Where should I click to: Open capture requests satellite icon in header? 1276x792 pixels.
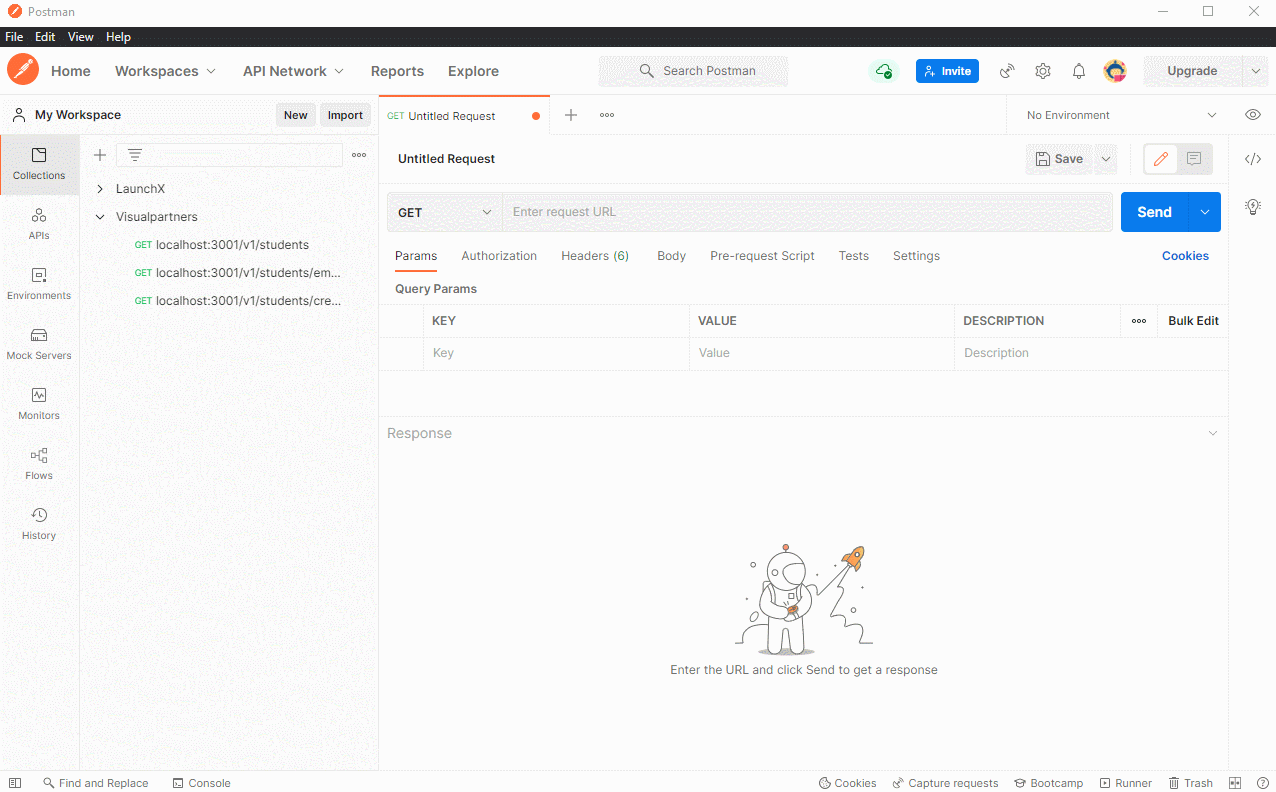(x=1007, y=71)
